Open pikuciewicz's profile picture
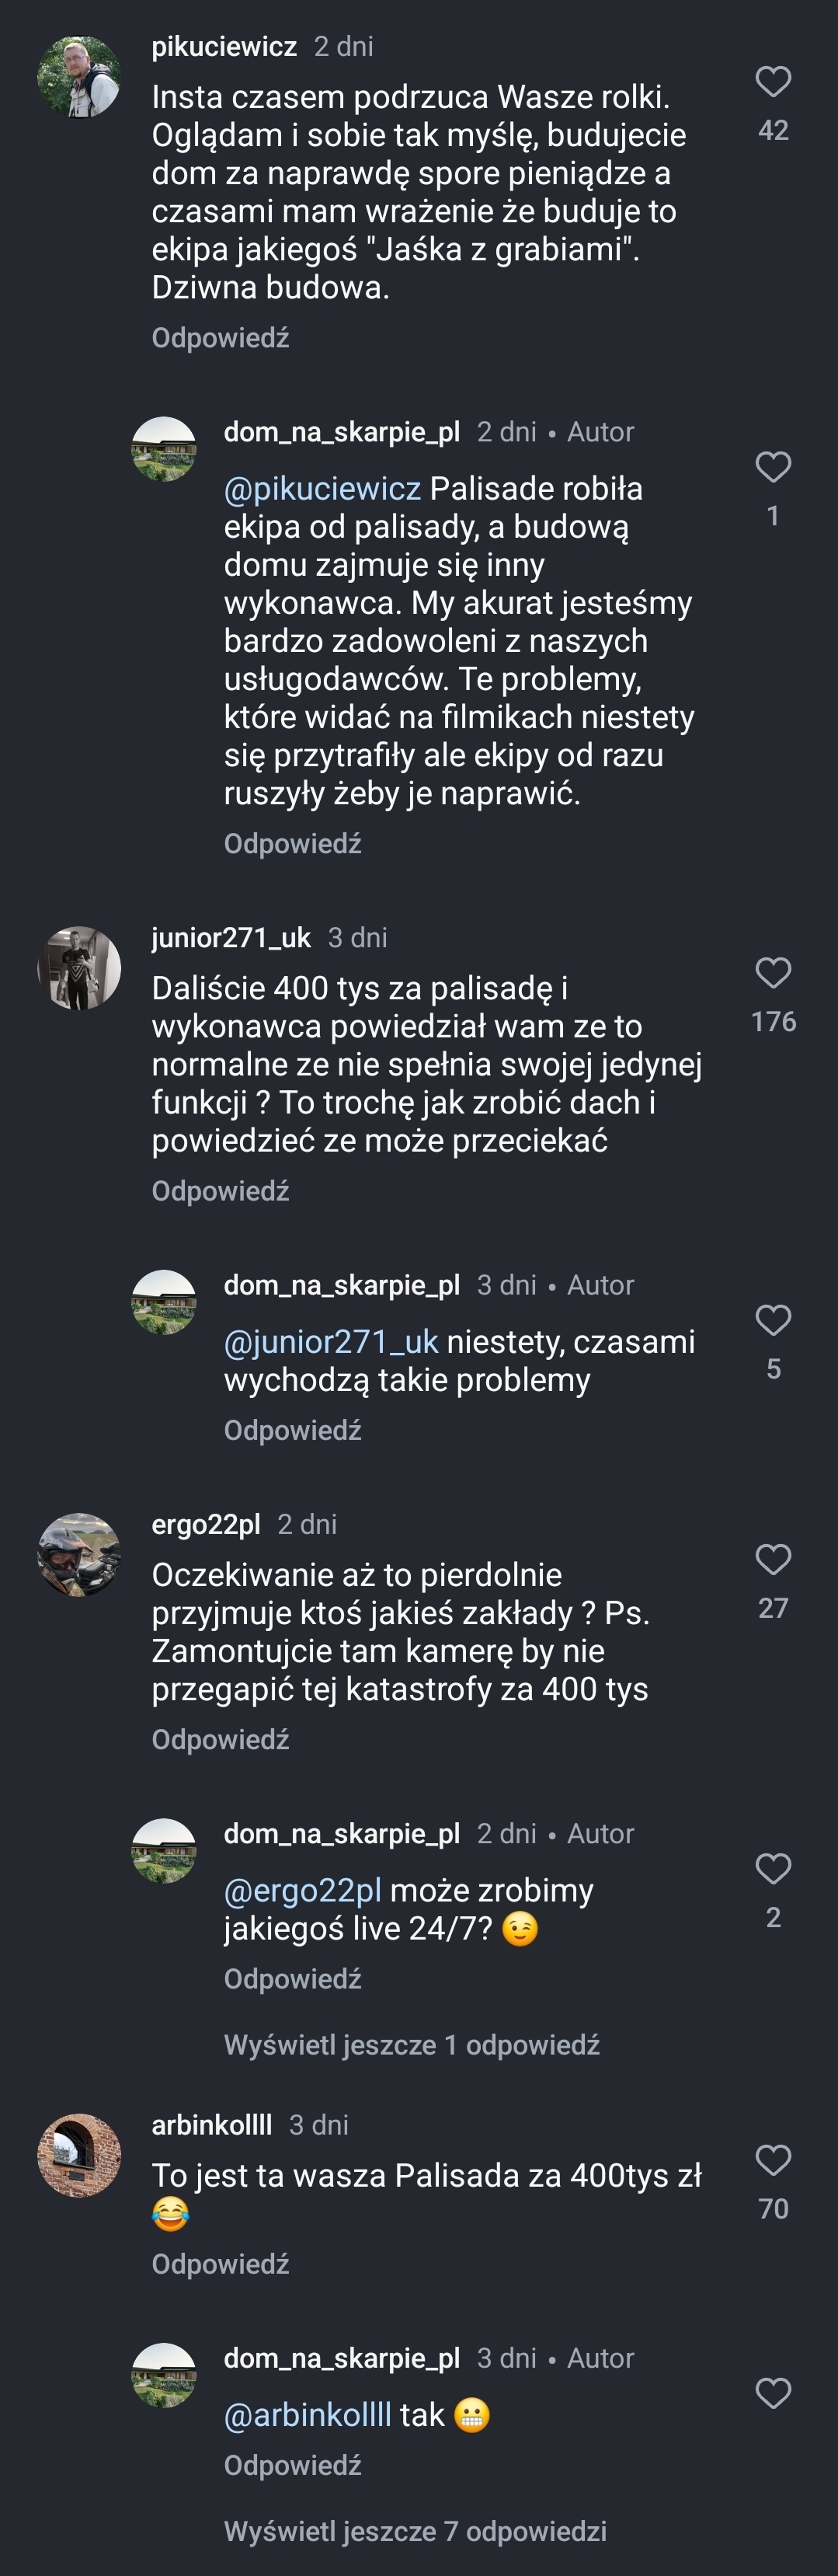The height and width of the screenshot is (2576, 838). click(79, 77)
